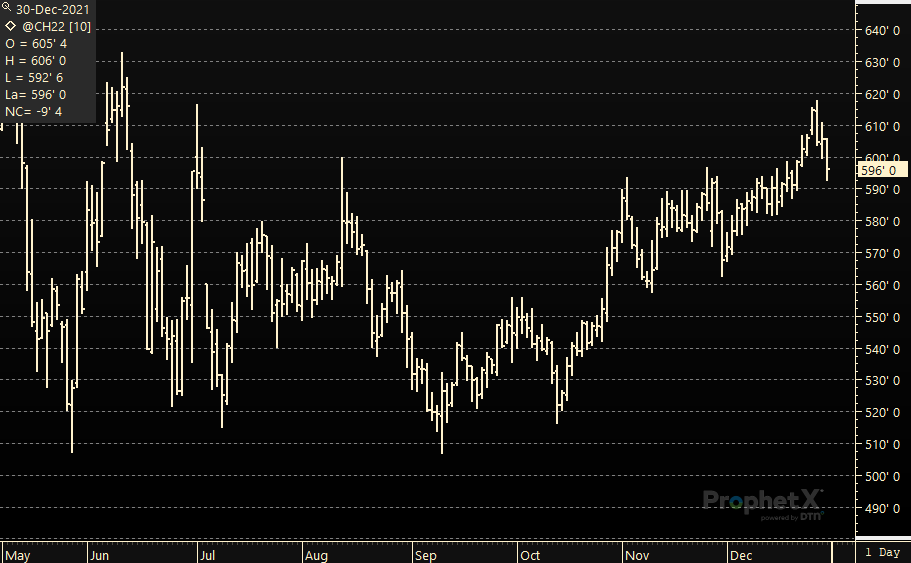Click the 640' 0 level on price scale

(882, 30)
